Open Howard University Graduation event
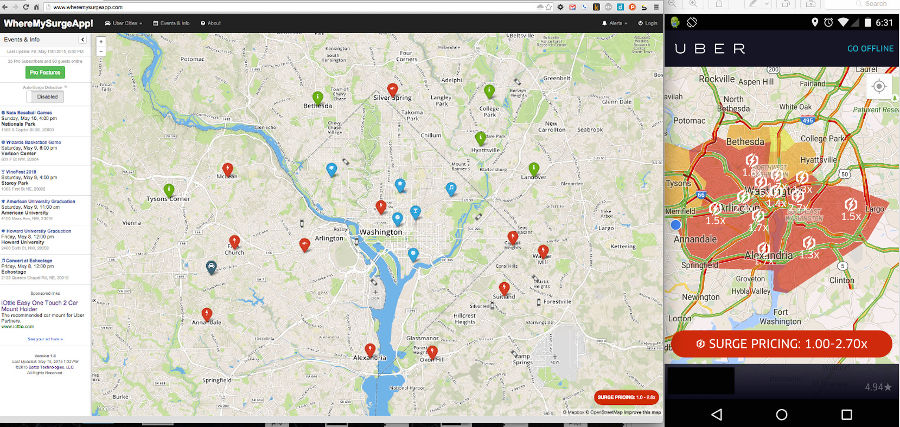 pos(36,231)
